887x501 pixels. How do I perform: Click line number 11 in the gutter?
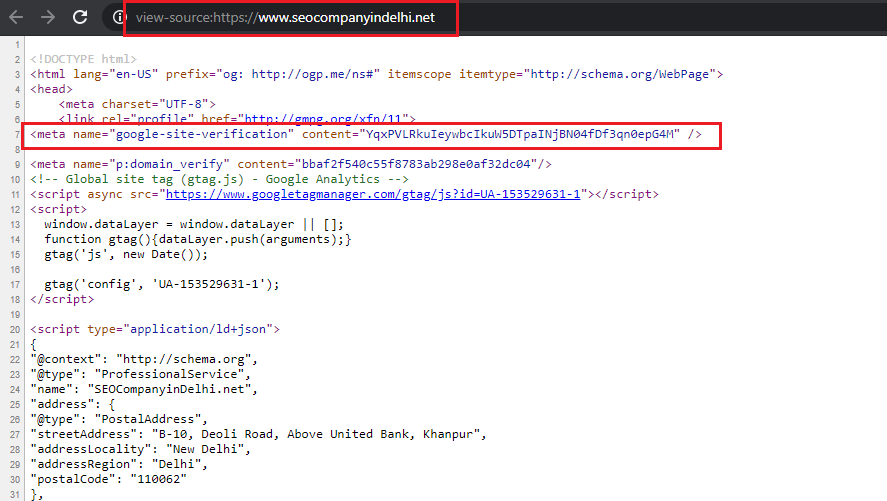(15, 195)
